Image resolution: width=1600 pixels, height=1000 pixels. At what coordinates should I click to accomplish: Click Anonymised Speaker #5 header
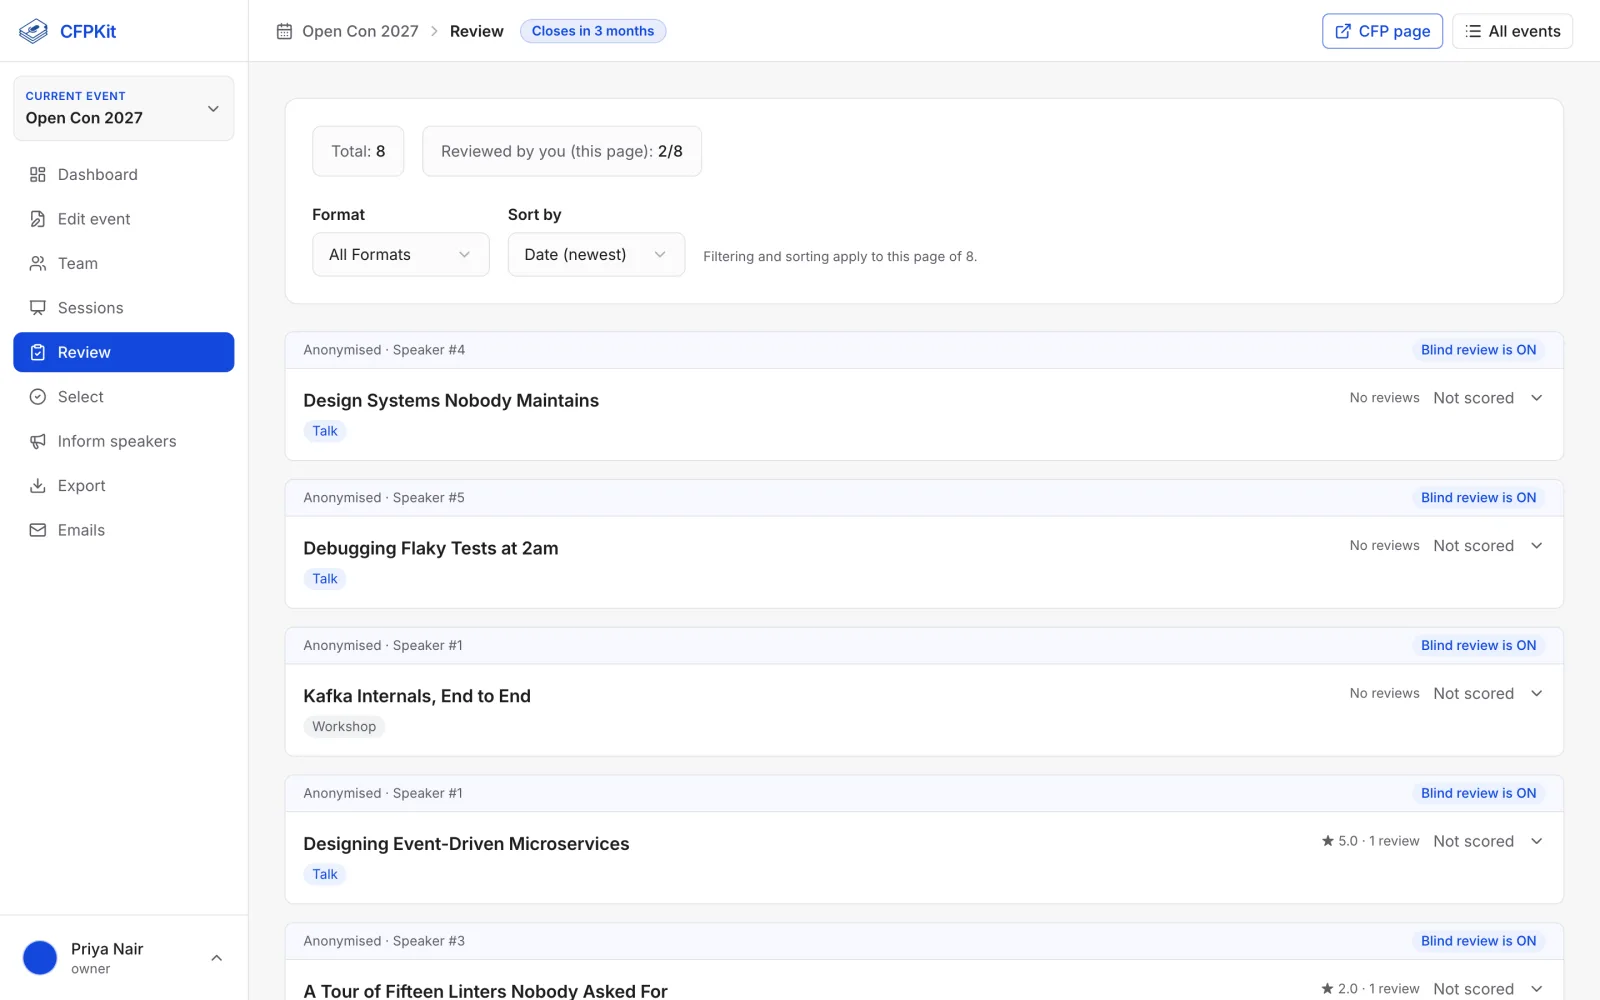384,498
